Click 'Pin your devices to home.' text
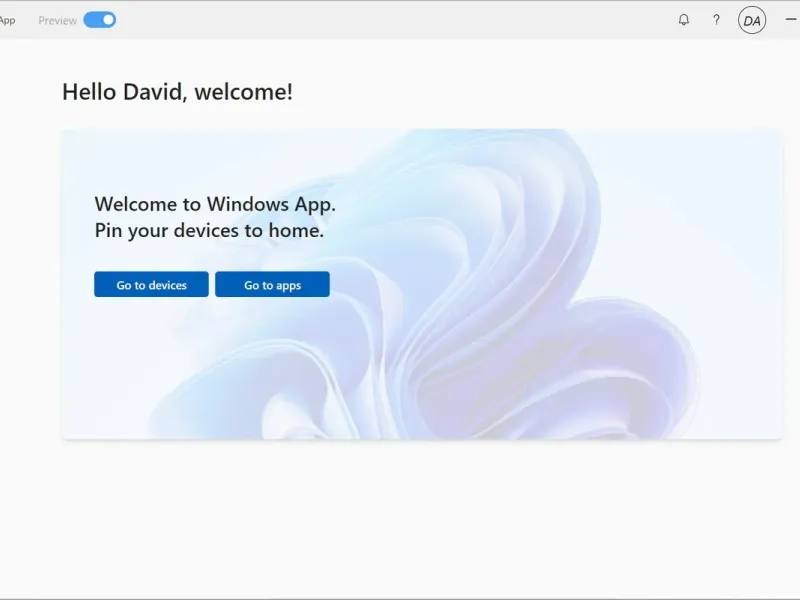 209,231
